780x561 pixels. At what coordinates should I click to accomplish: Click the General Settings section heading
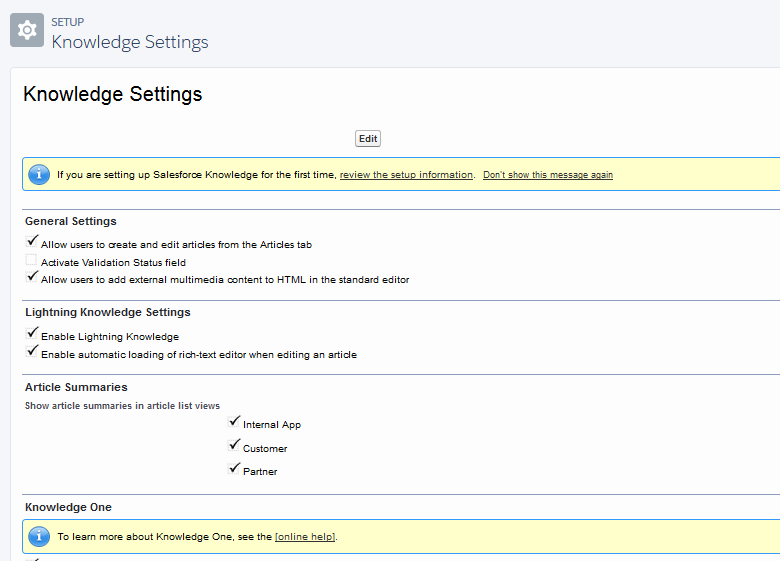click(71, 221)
